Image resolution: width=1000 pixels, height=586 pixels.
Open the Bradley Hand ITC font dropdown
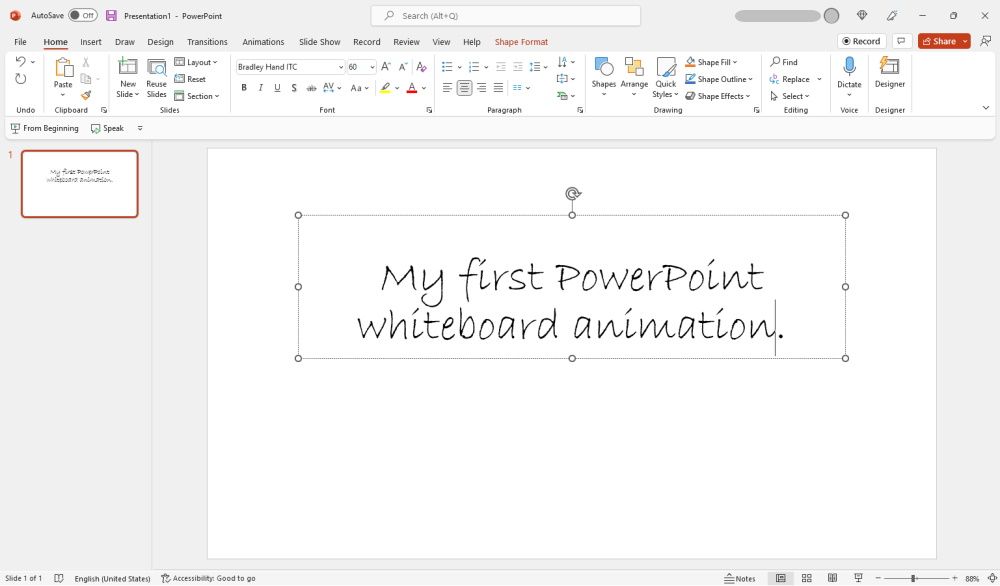[x=341, y=66]
